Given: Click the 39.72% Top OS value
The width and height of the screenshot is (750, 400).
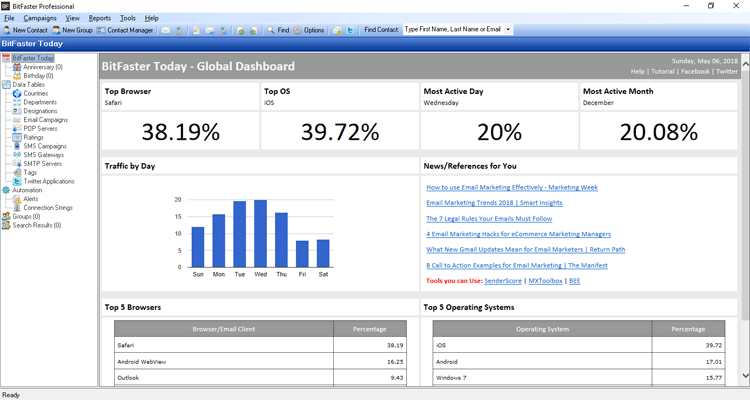Looking at the screenshot, I should (x=340, y=132).
